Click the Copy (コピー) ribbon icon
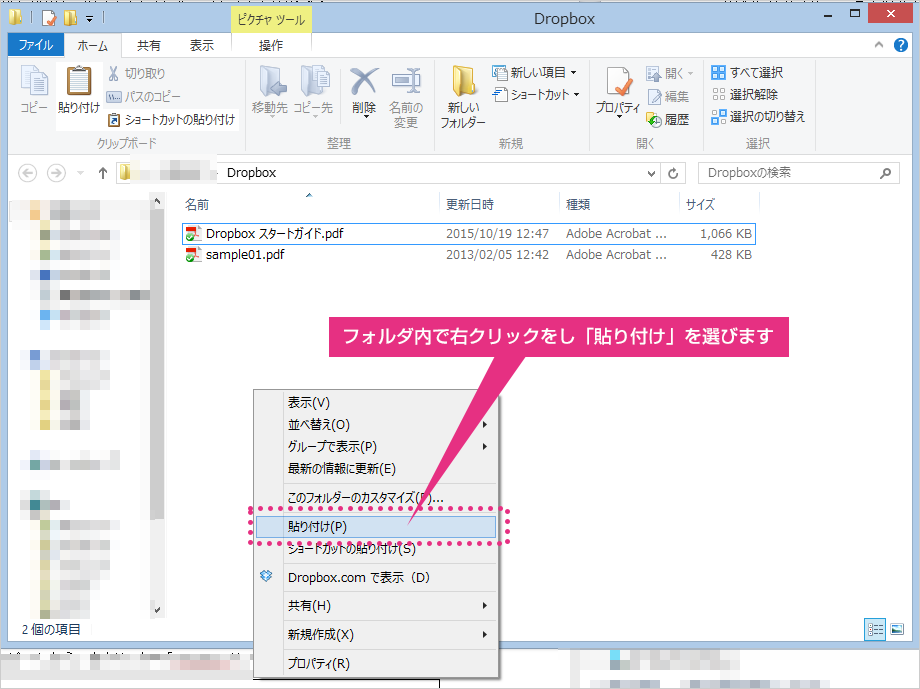 [x=34, y=90]
